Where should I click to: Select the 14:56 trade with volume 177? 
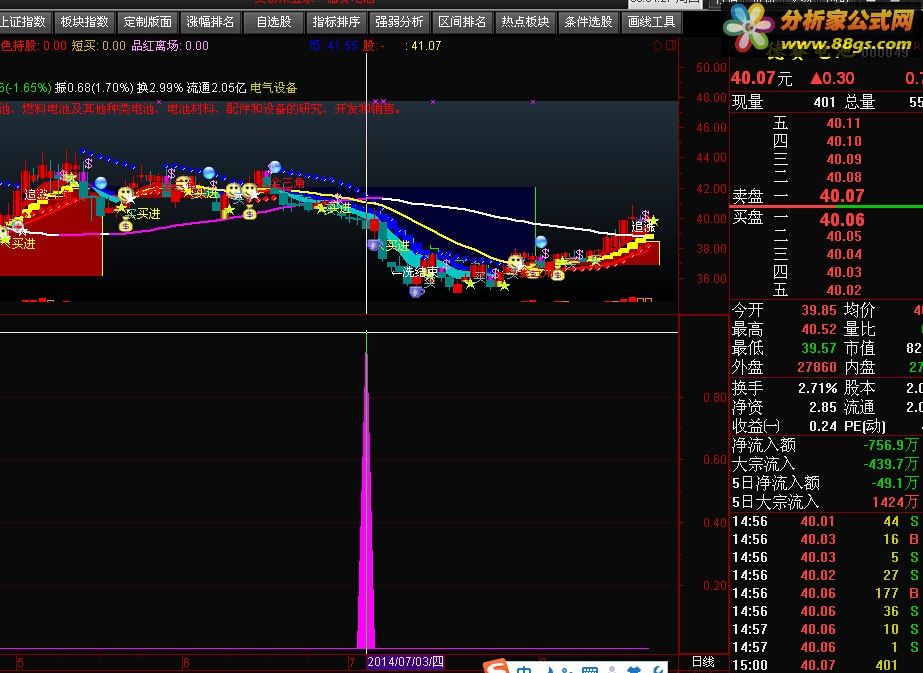825,593
